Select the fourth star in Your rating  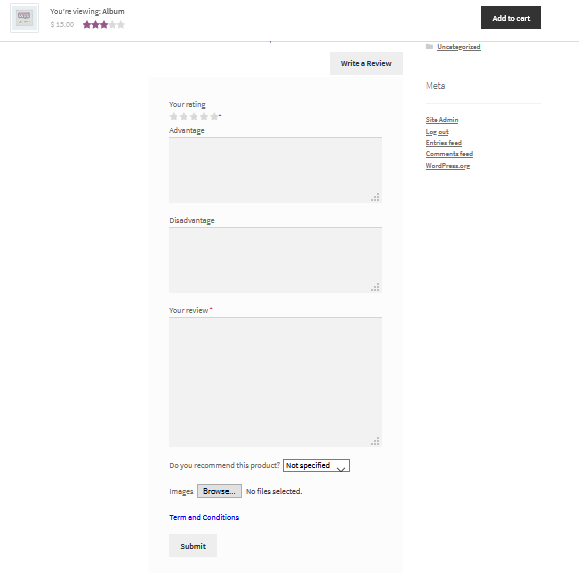coord(204,117)
